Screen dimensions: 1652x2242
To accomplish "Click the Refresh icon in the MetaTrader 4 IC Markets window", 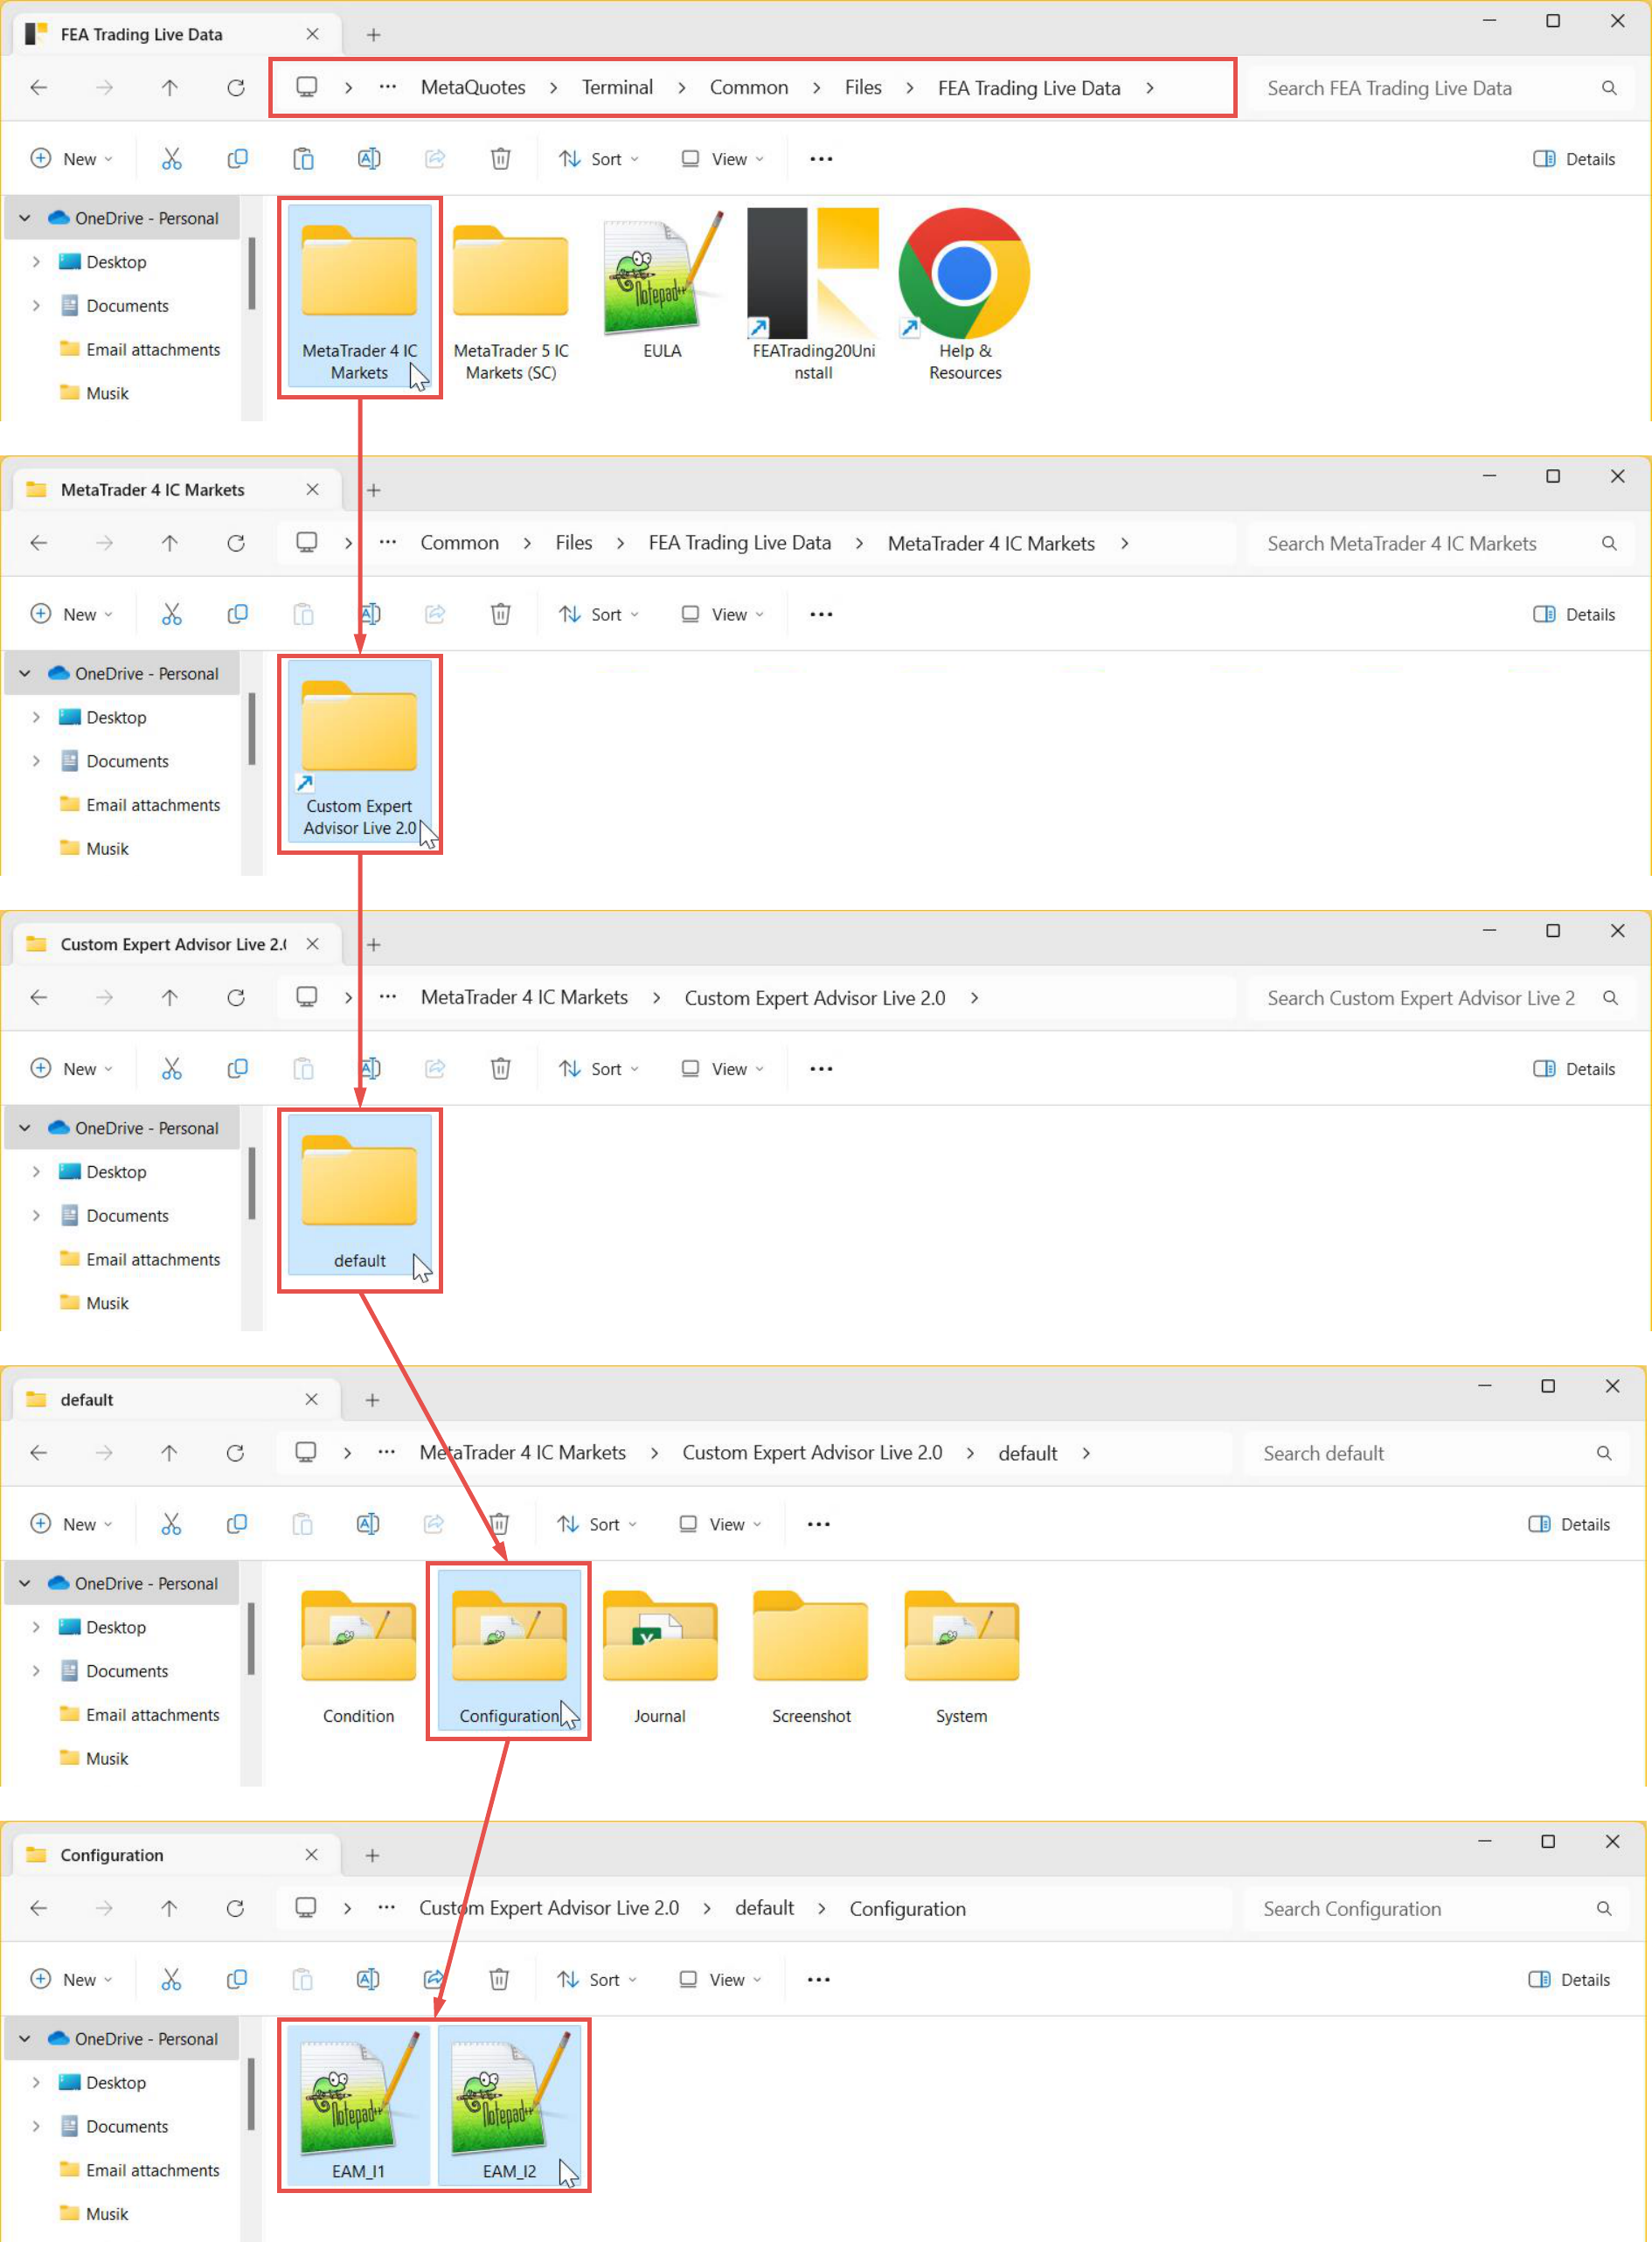I will [236, 543].
